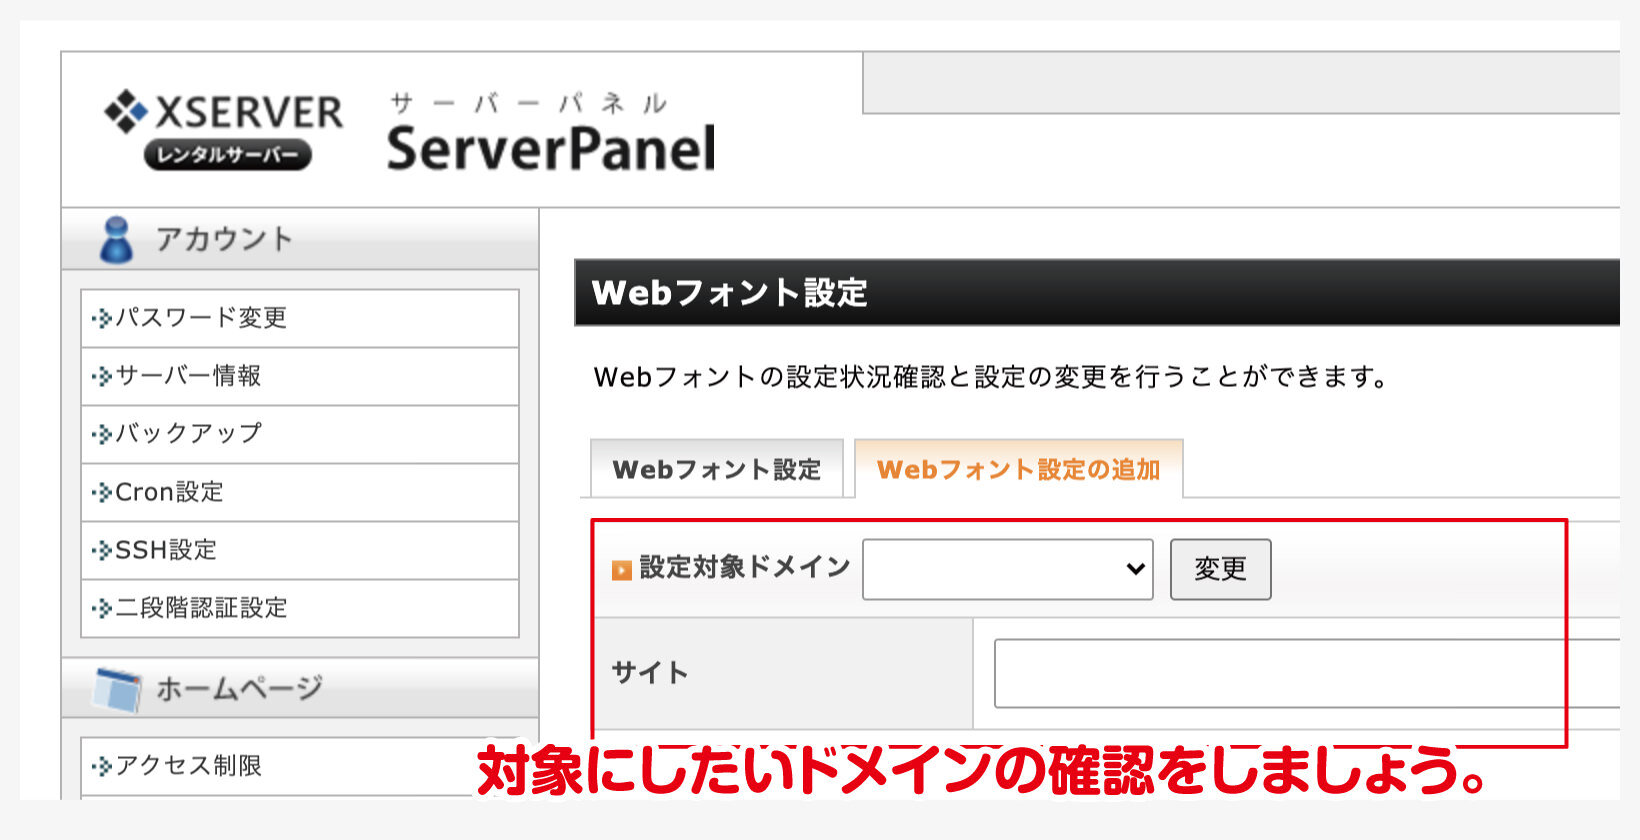Click the ServerPanel title logo
The height and width of the screenshot is (840, 1640).
pos(550,148)
